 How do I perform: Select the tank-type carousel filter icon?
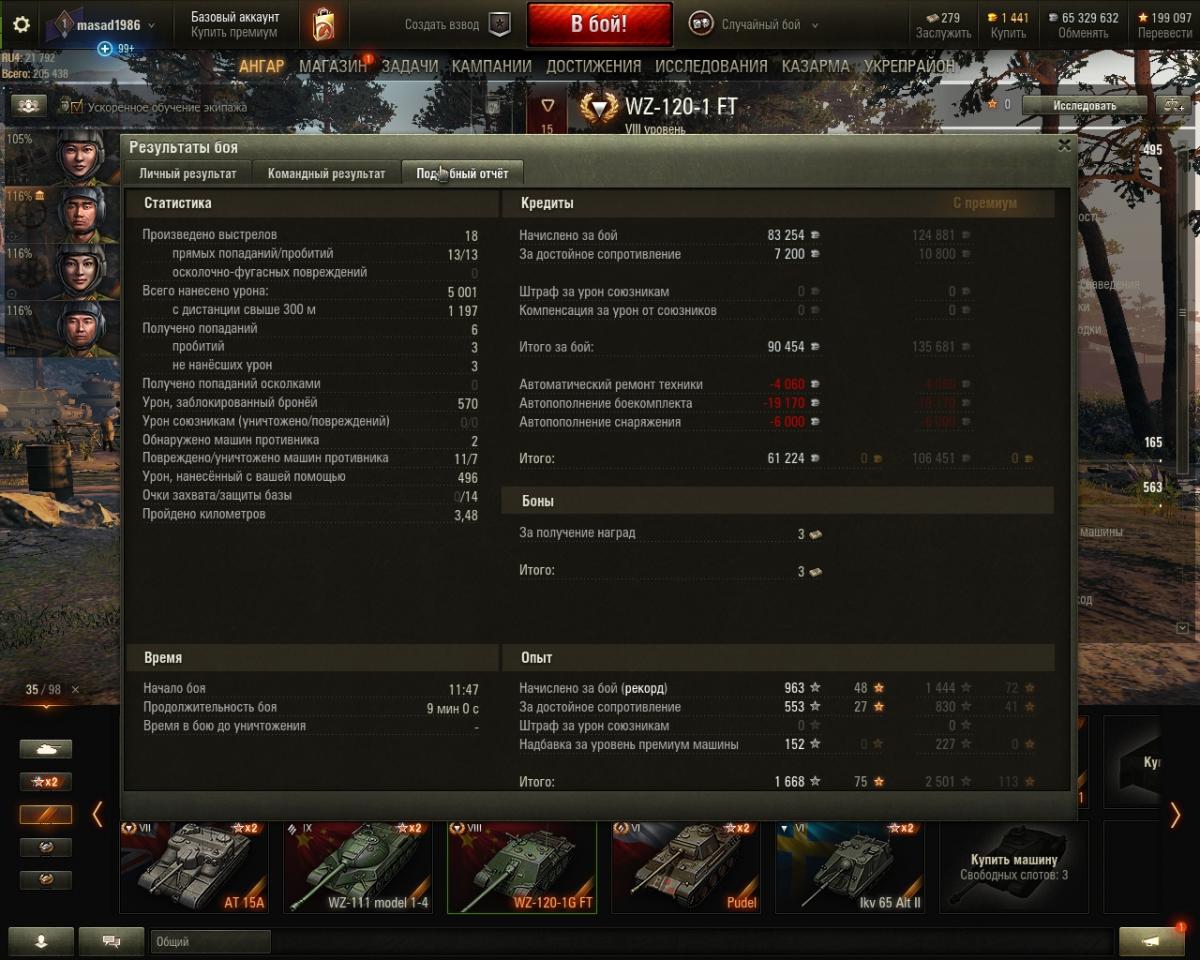coord(46,749)
